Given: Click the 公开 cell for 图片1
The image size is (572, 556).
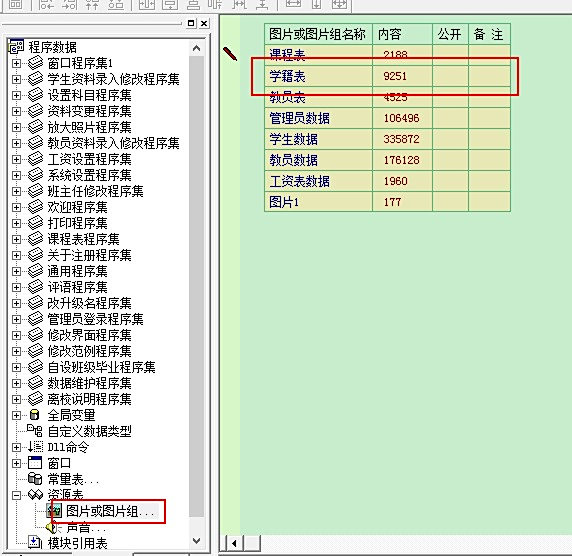Looking at the screenshot, I should (450, 201).
